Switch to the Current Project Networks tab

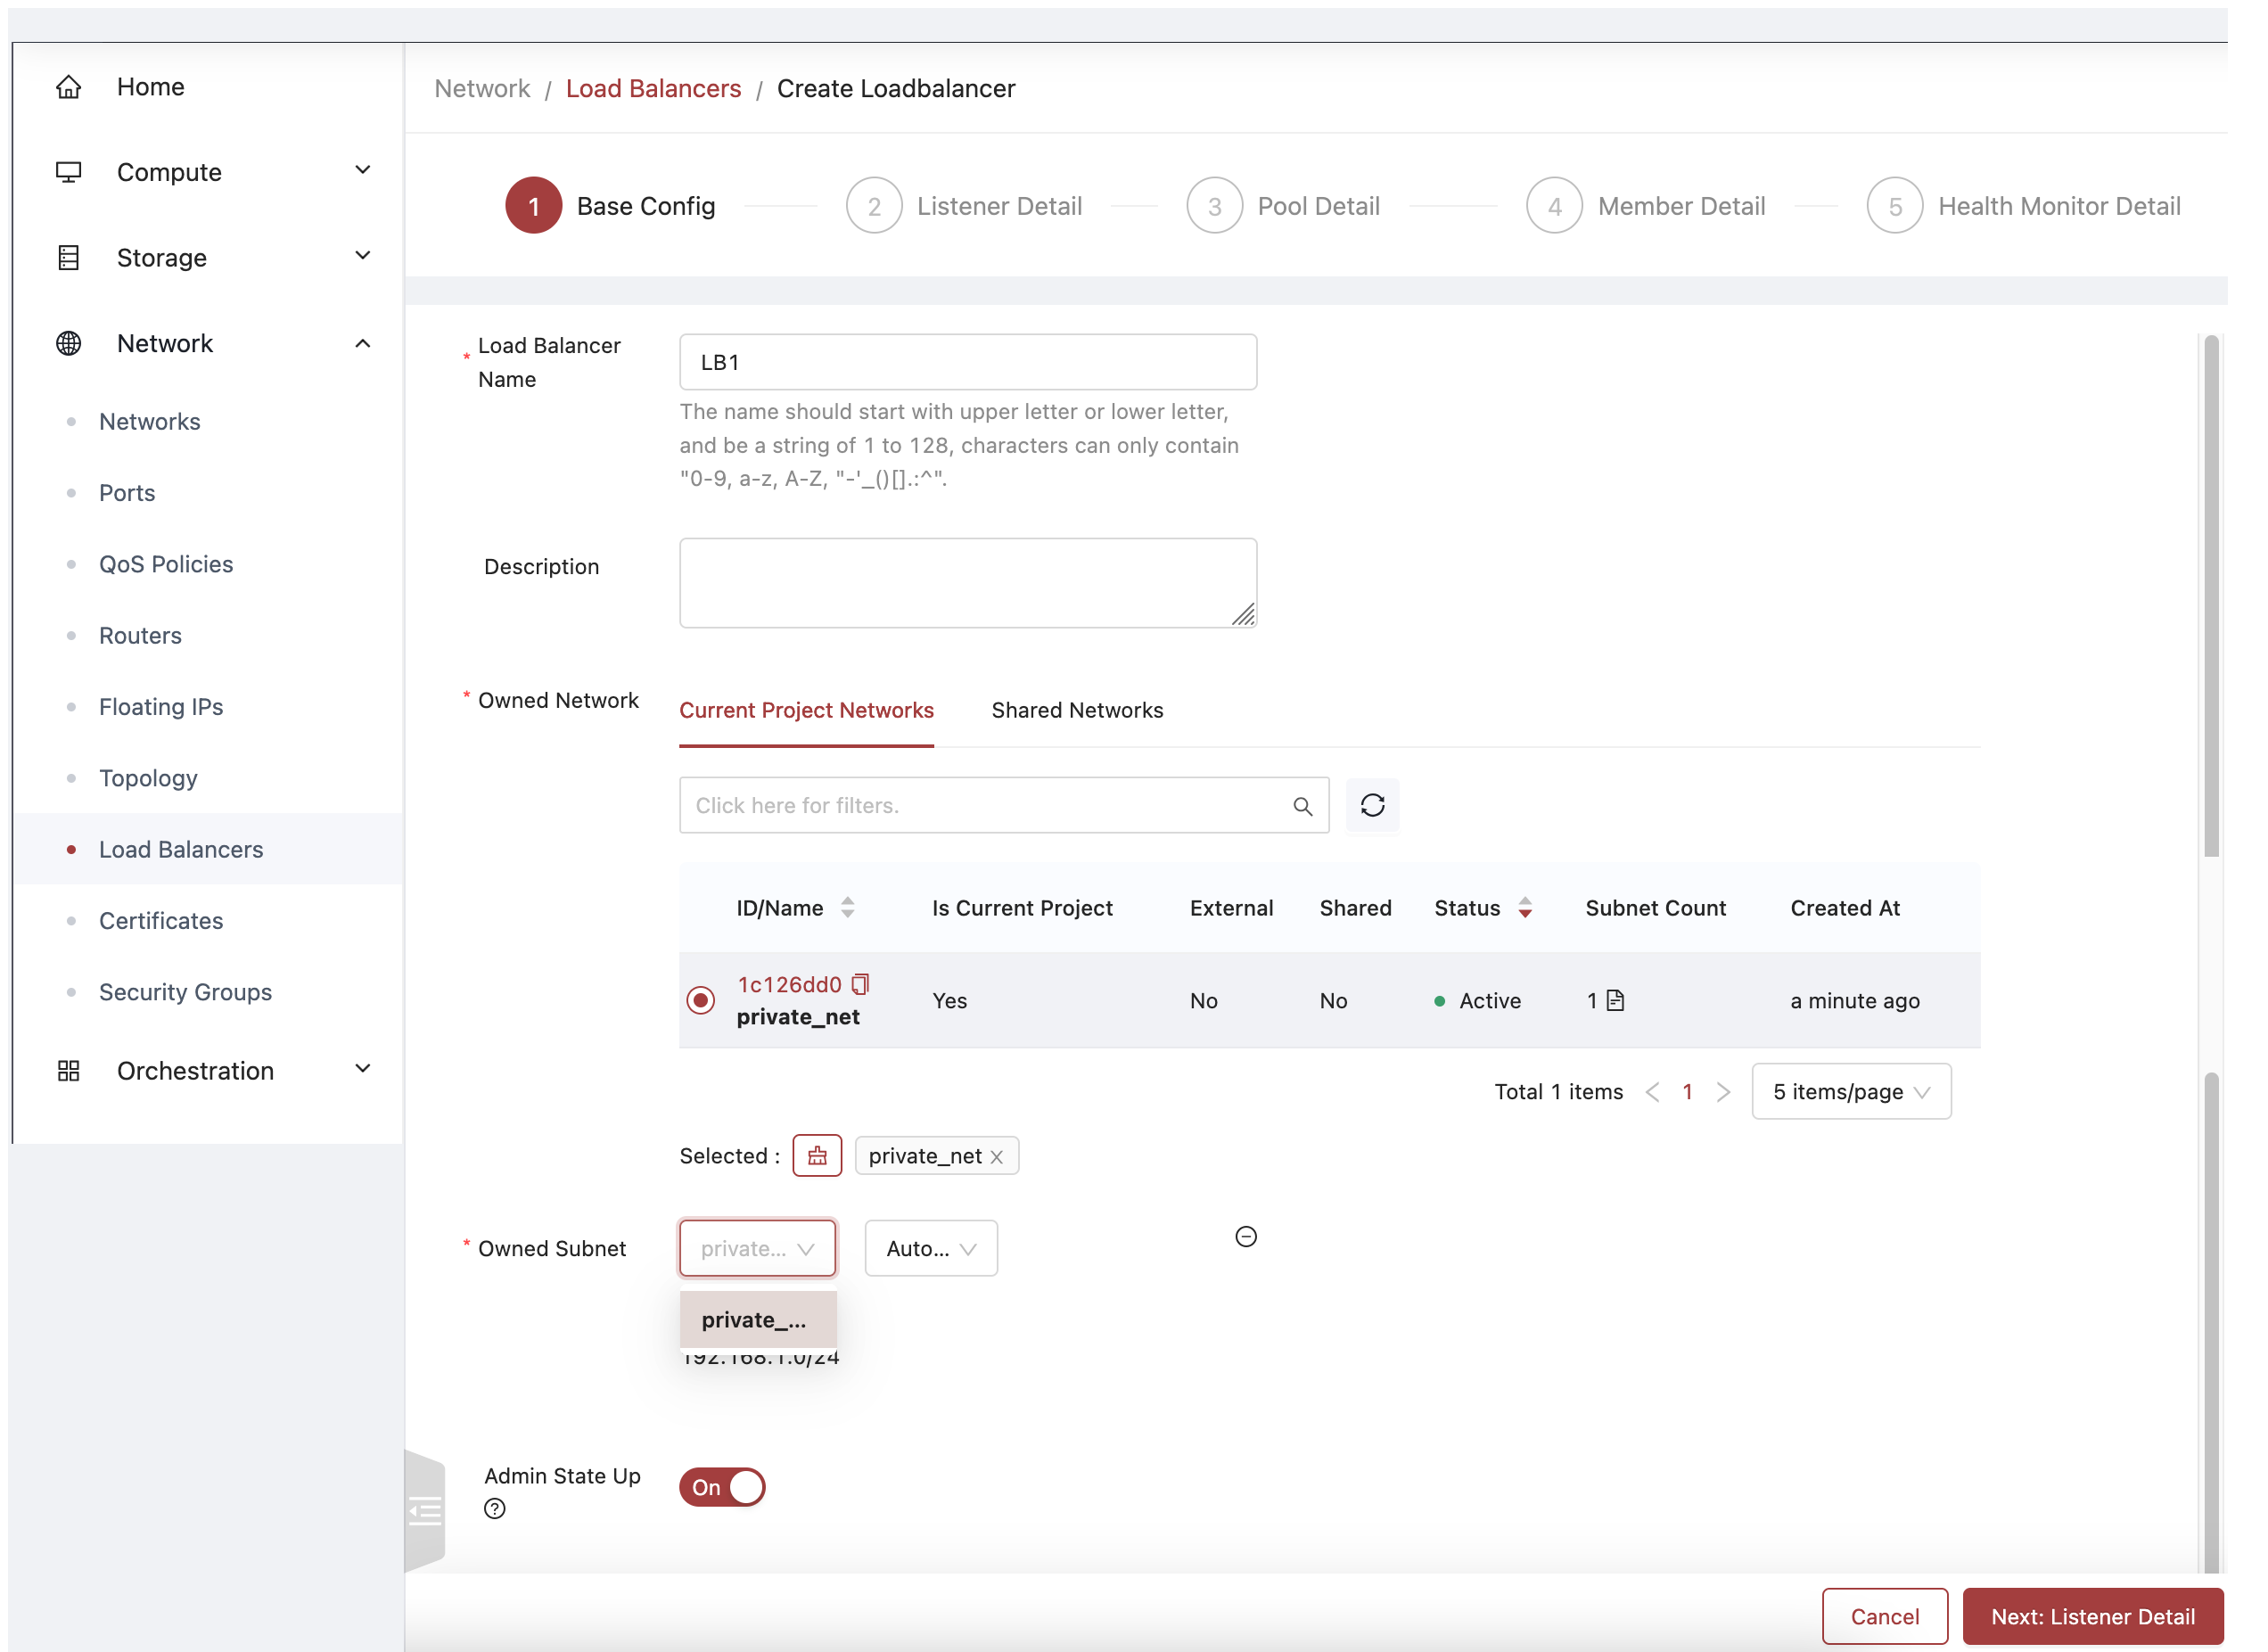tap(807, 710)
